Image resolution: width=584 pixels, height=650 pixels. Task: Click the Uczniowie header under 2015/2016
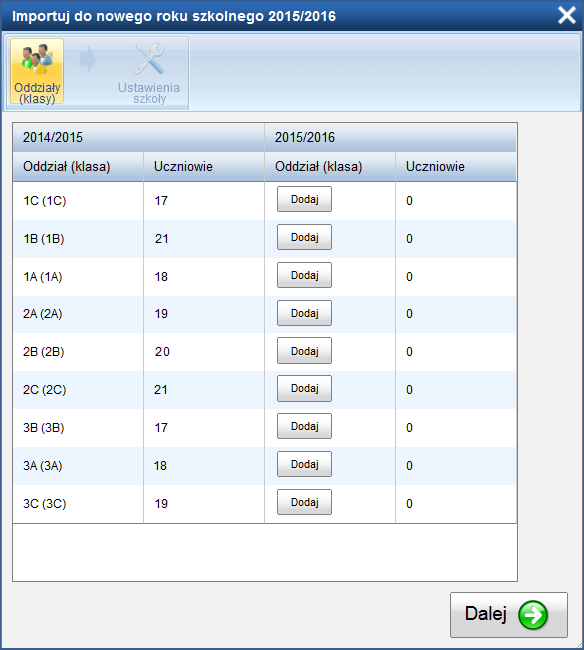(456, 167)
